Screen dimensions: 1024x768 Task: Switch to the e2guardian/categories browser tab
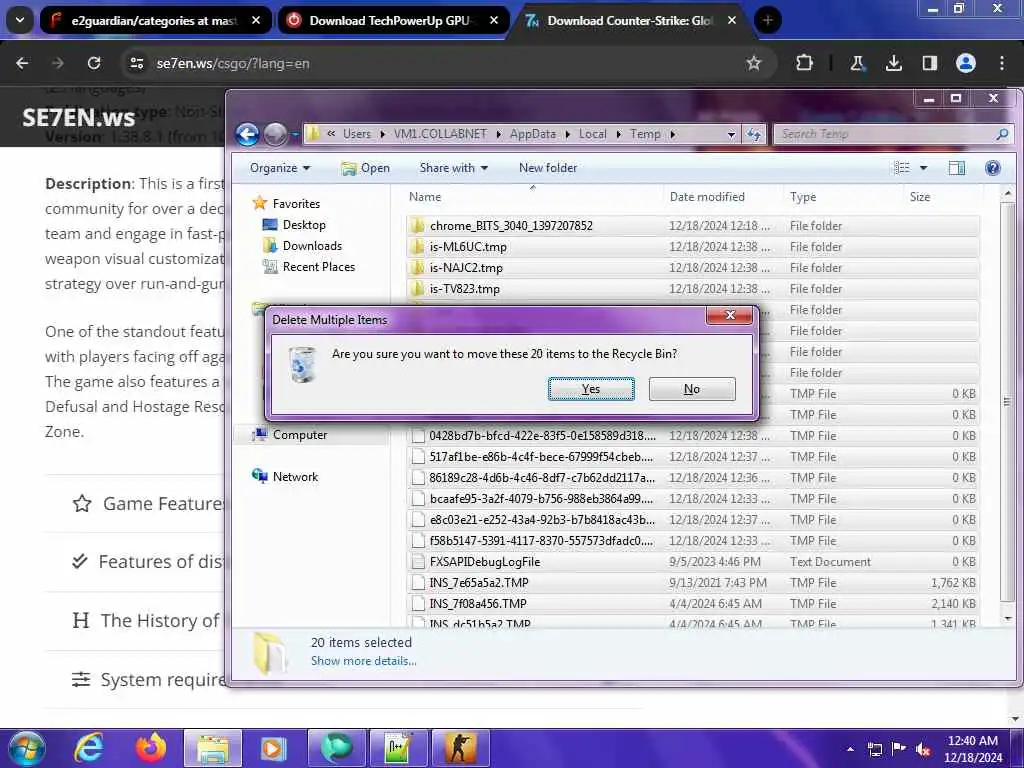(154, 21)
